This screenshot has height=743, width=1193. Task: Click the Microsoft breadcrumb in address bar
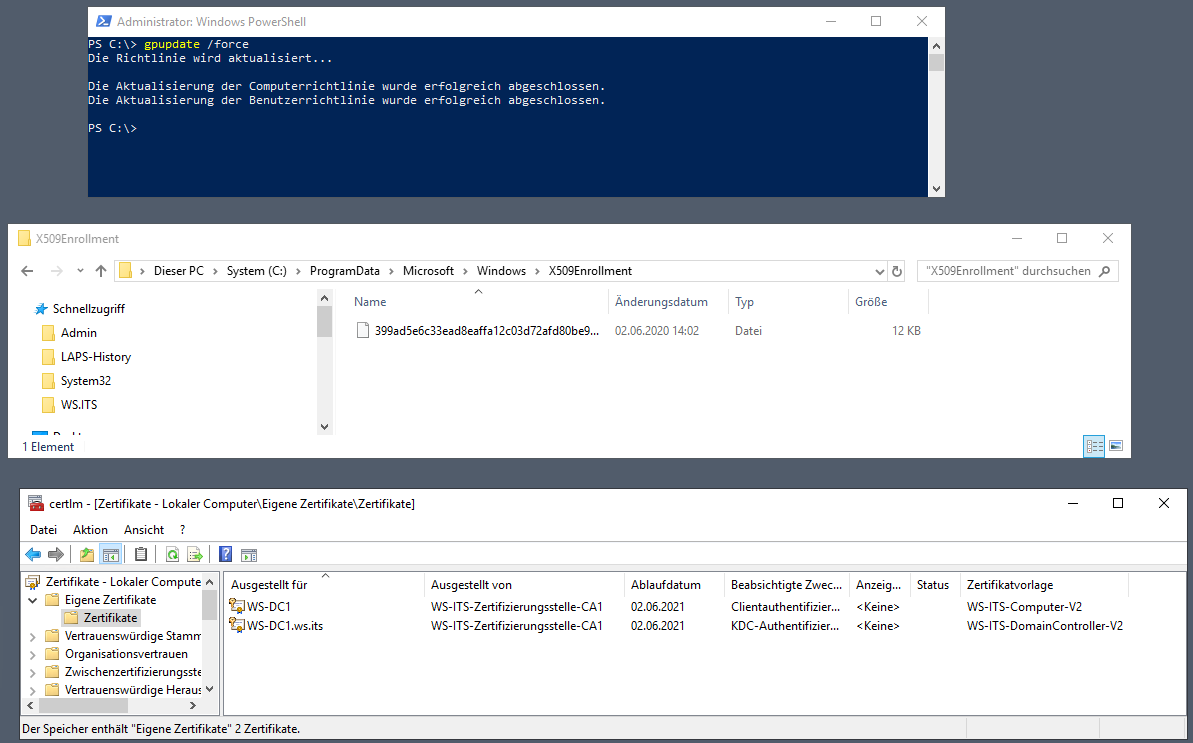click(x=428, y=271)
